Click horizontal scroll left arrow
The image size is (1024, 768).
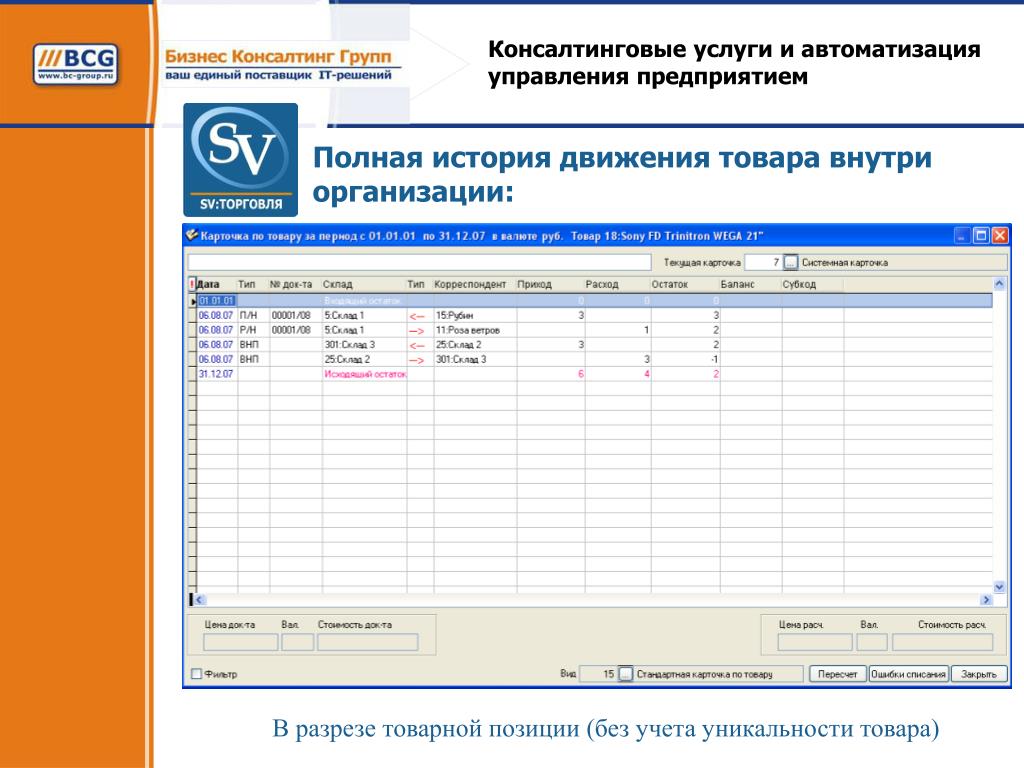(200, 600)
